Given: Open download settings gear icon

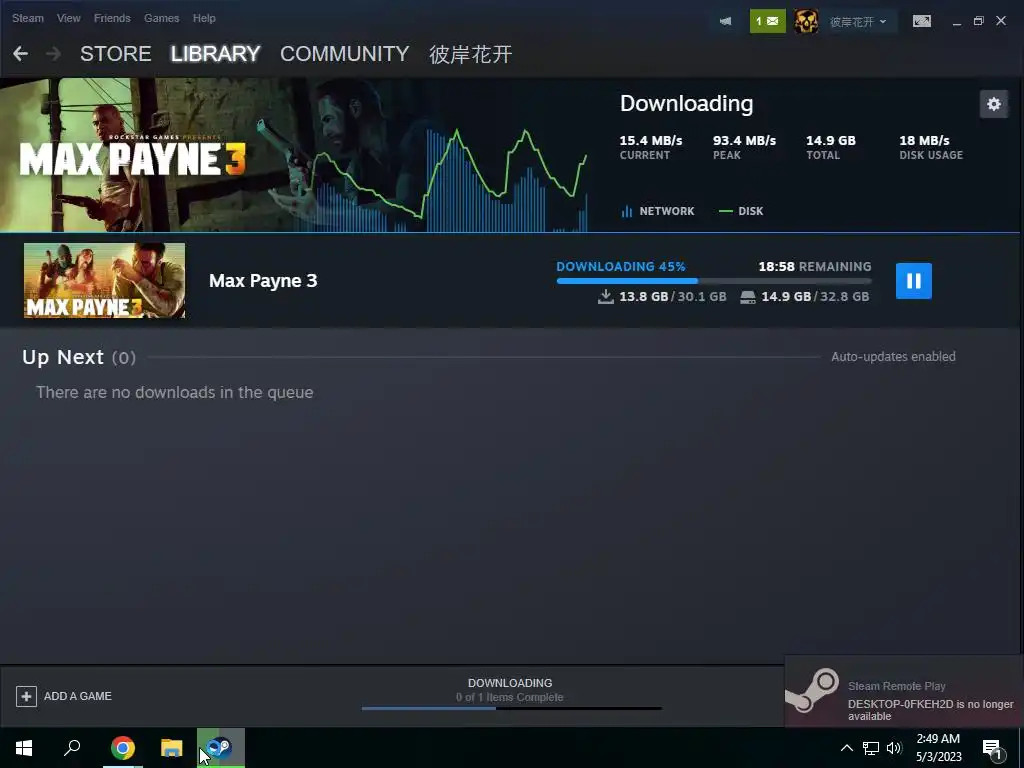Looking at the screenshot, I should coord(993,104).
